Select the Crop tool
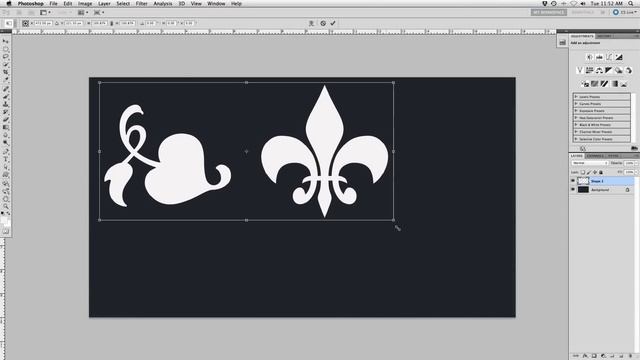Viewport: 640px width, 360px height. (x=6, y=71)
